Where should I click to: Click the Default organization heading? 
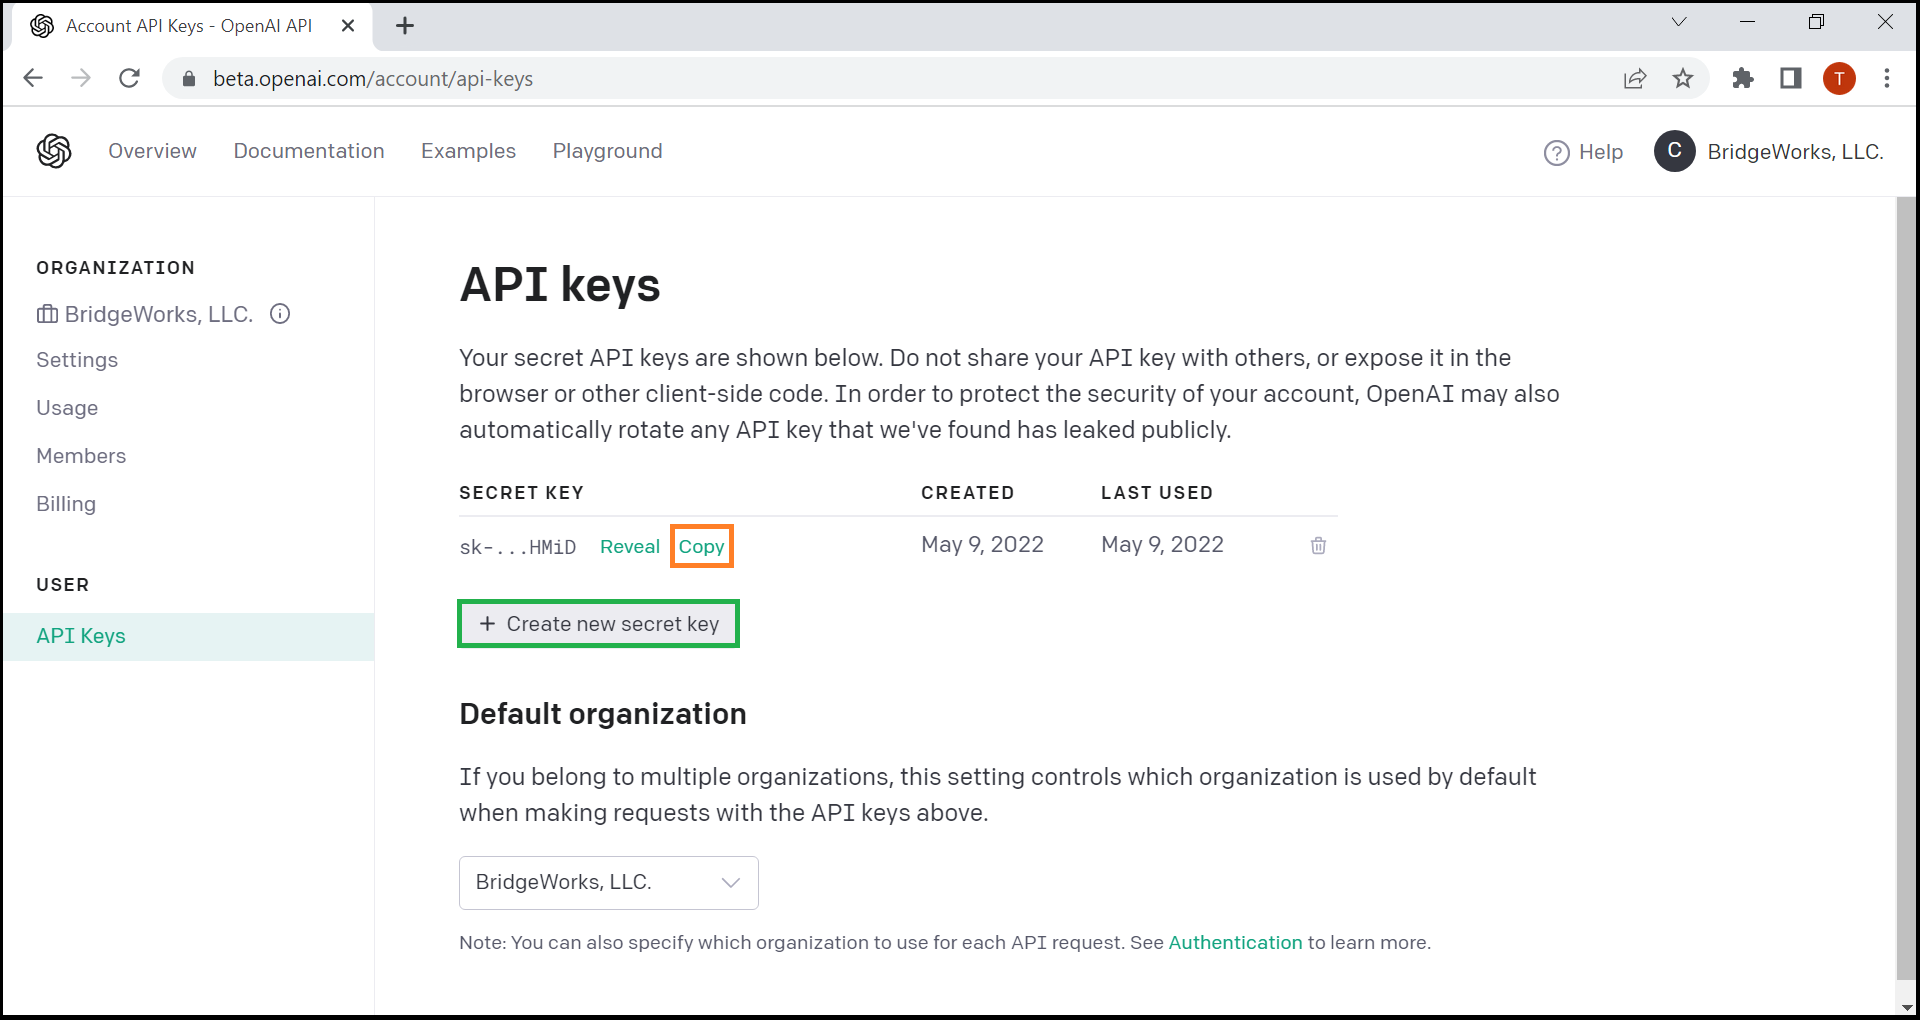pyautogui.click(x=603, y=714)
